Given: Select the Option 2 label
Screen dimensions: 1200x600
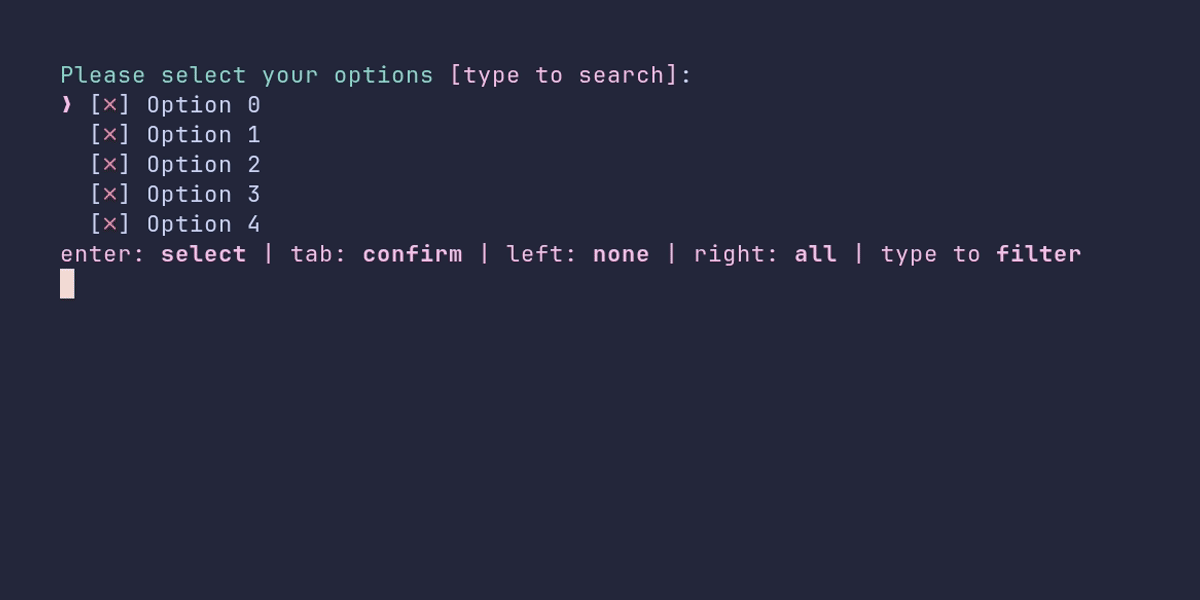Looking at the screenshot, I should coord(204,165).
